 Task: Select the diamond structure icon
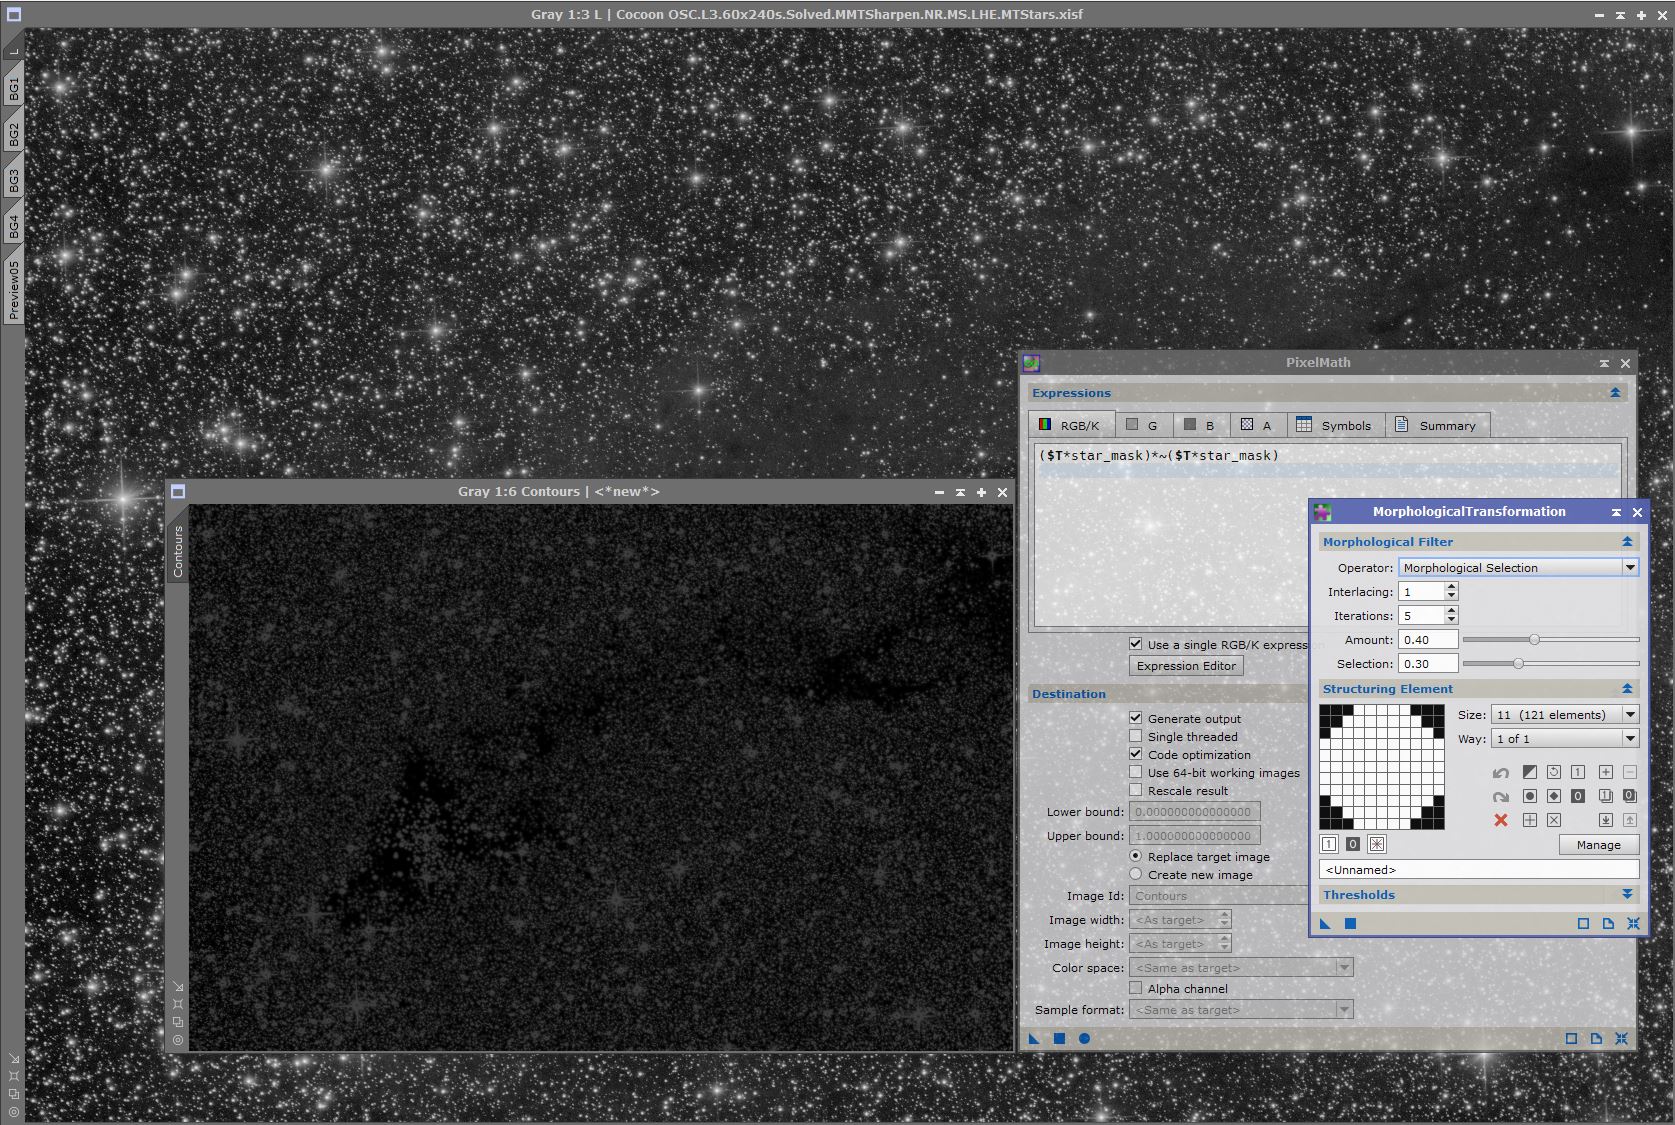pyautogui.click(x=1553, y=796)
